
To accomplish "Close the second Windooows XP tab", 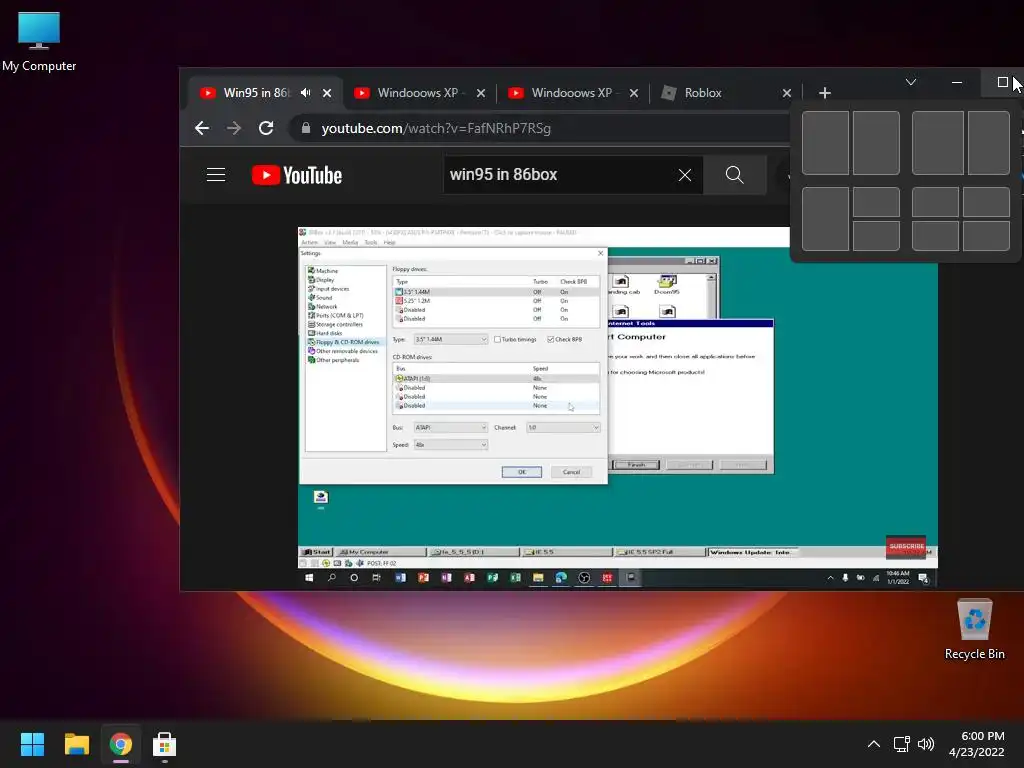I will (633, 93).
